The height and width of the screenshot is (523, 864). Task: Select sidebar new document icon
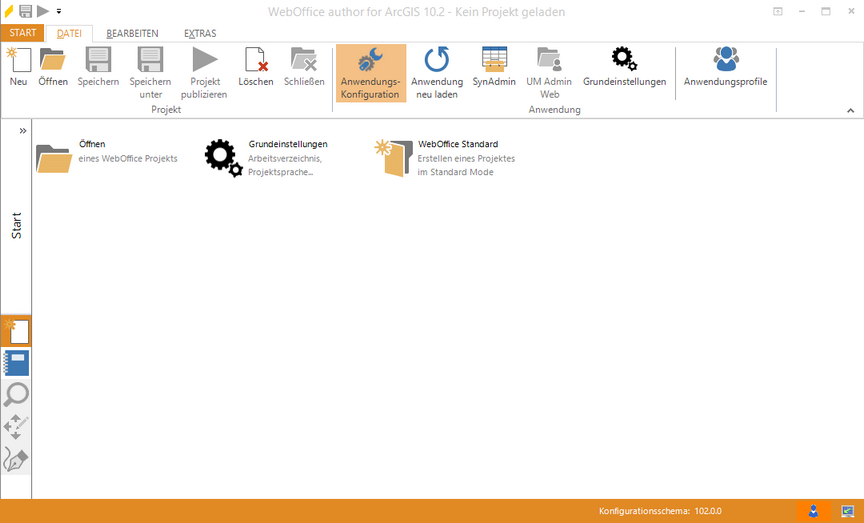(16, 331)
